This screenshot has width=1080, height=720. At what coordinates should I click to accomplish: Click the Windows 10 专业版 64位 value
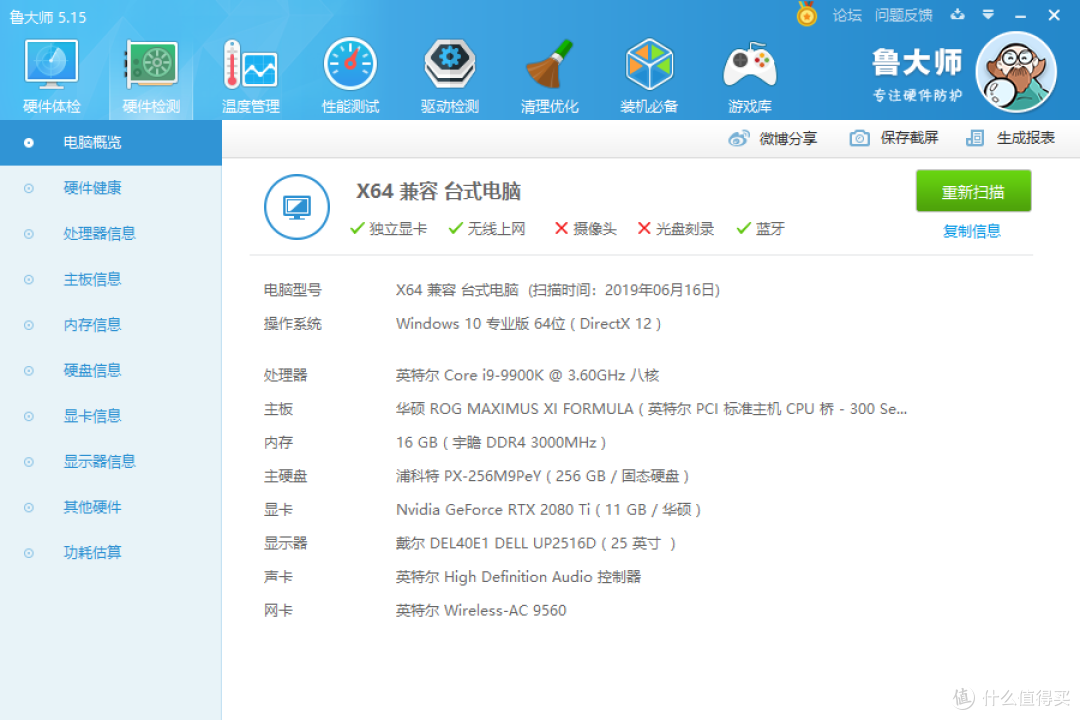(528, 324)
